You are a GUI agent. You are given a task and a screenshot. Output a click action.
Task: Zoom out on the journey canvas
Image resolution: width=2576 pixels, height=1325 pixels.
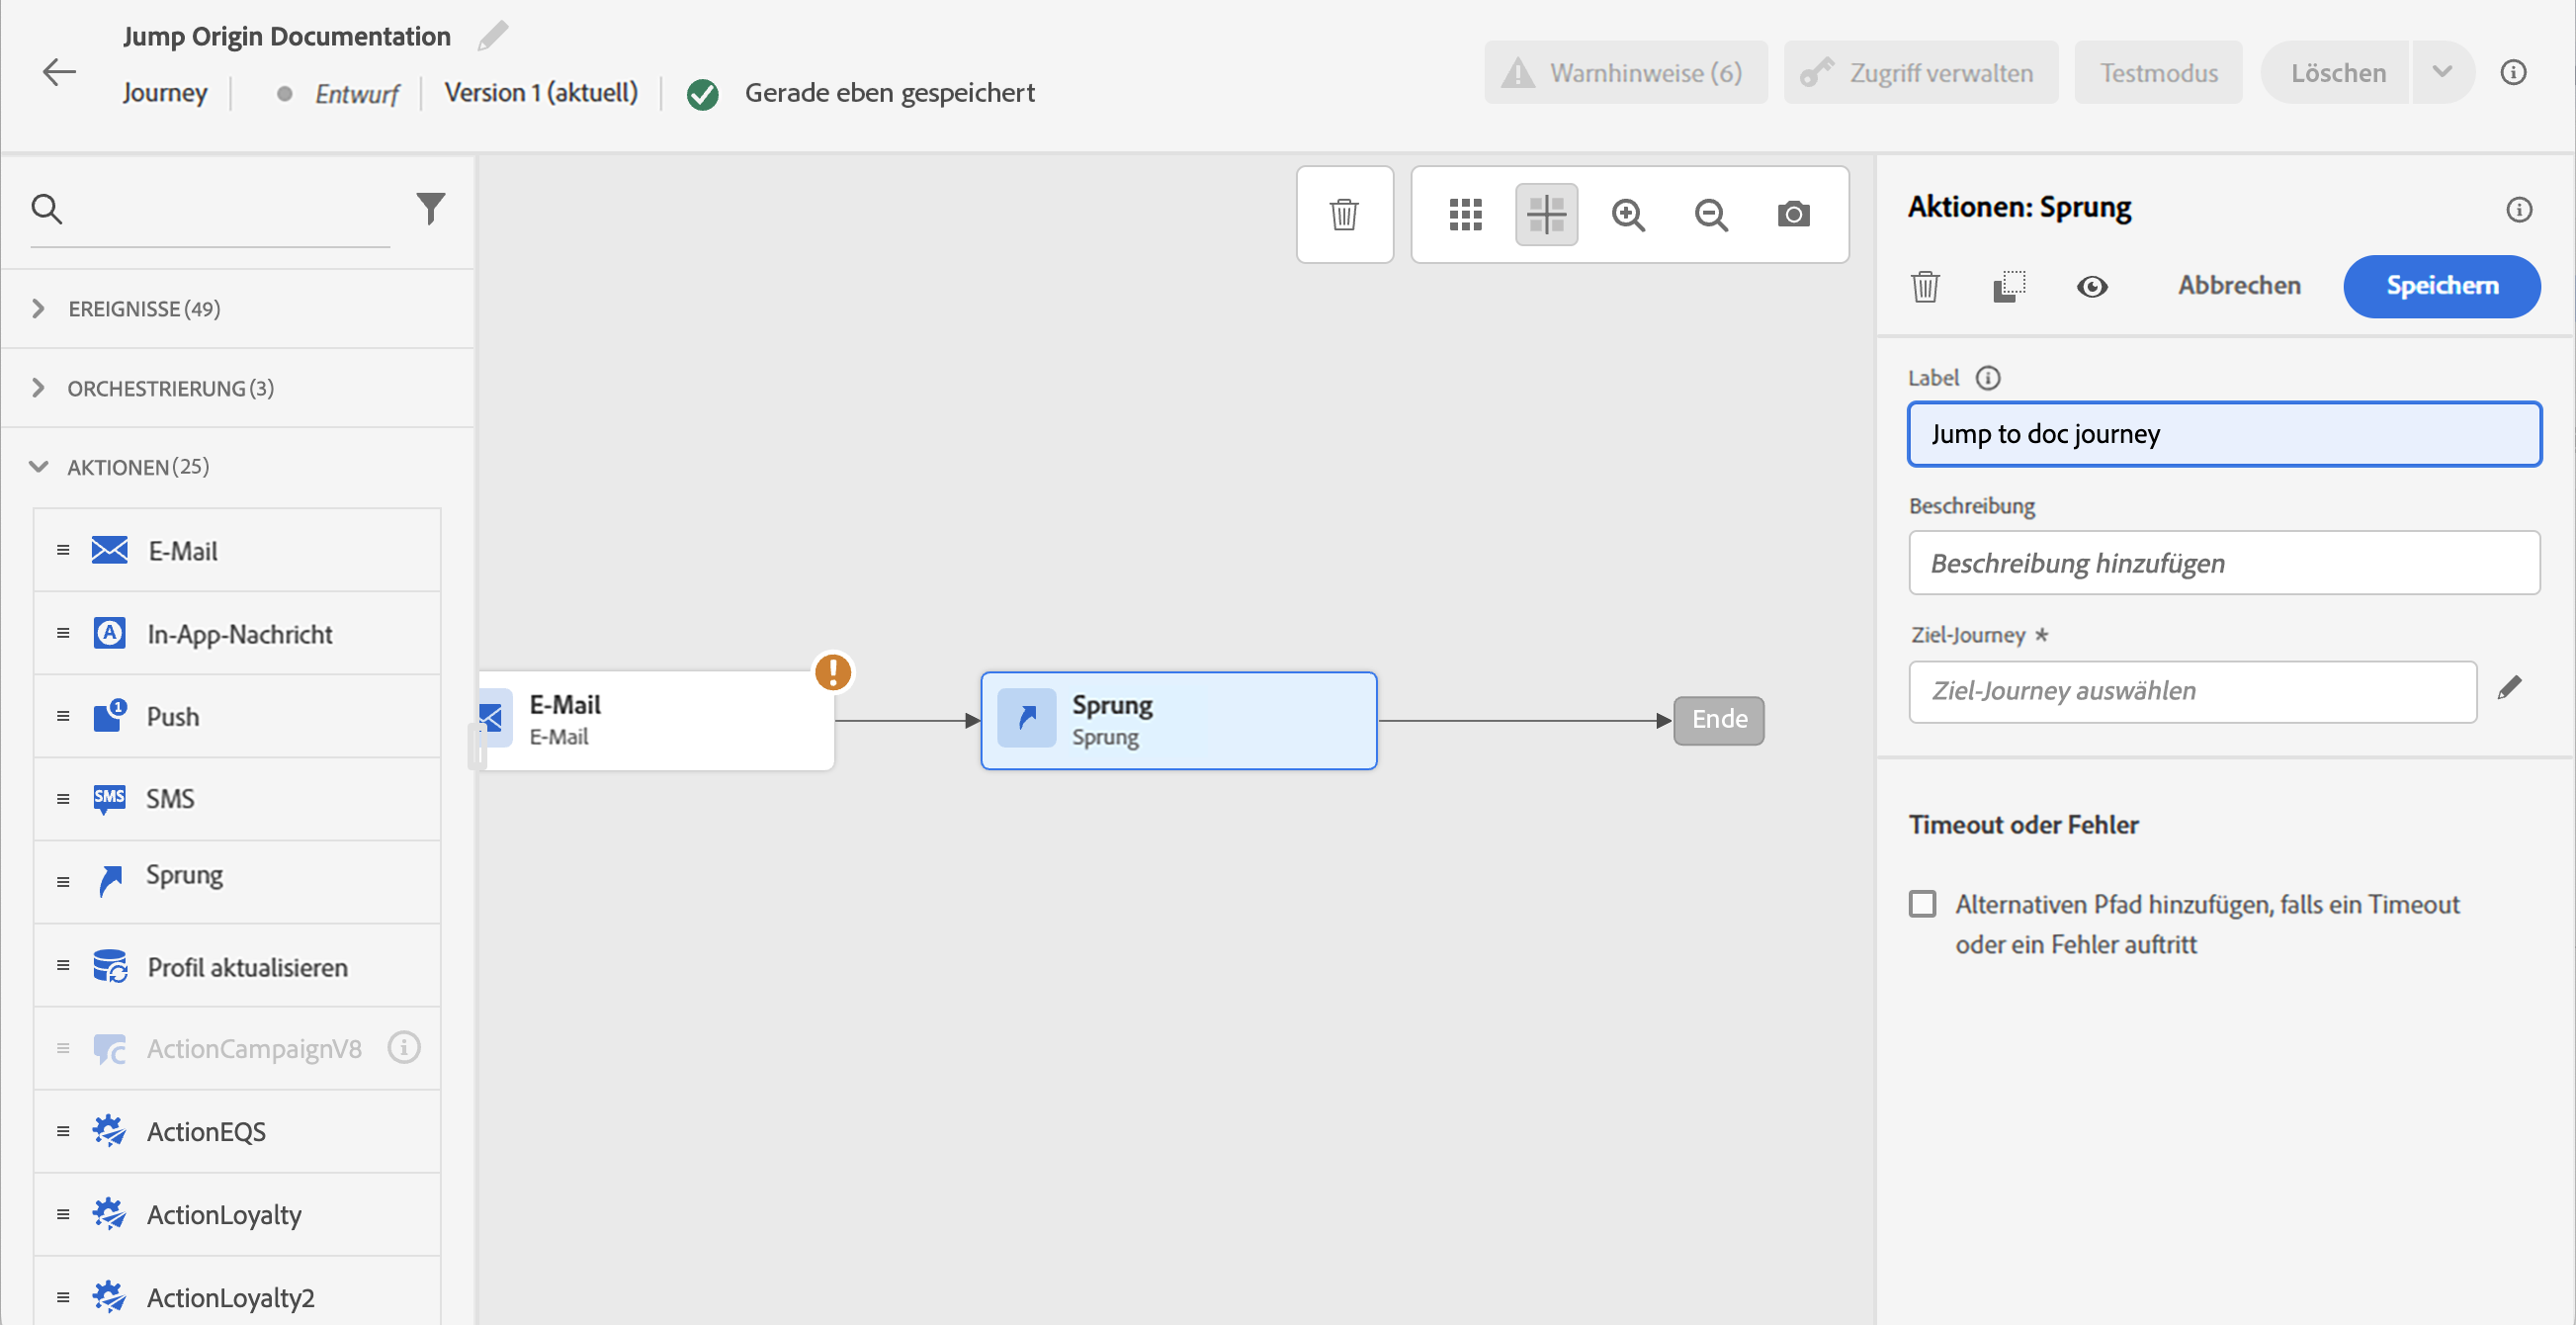(x=1710, y=214)
